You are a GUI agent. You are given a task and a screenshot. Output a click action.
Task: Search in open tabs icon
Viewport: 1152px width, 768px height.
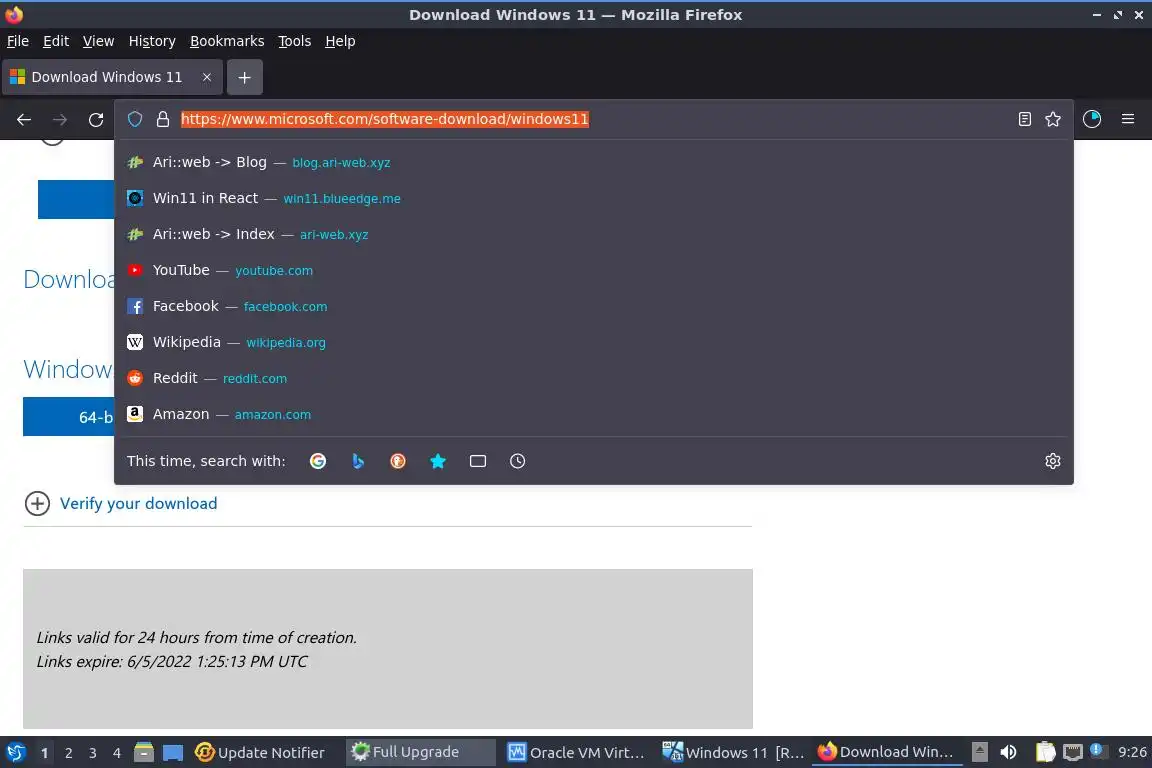click(x=478, y=461)
